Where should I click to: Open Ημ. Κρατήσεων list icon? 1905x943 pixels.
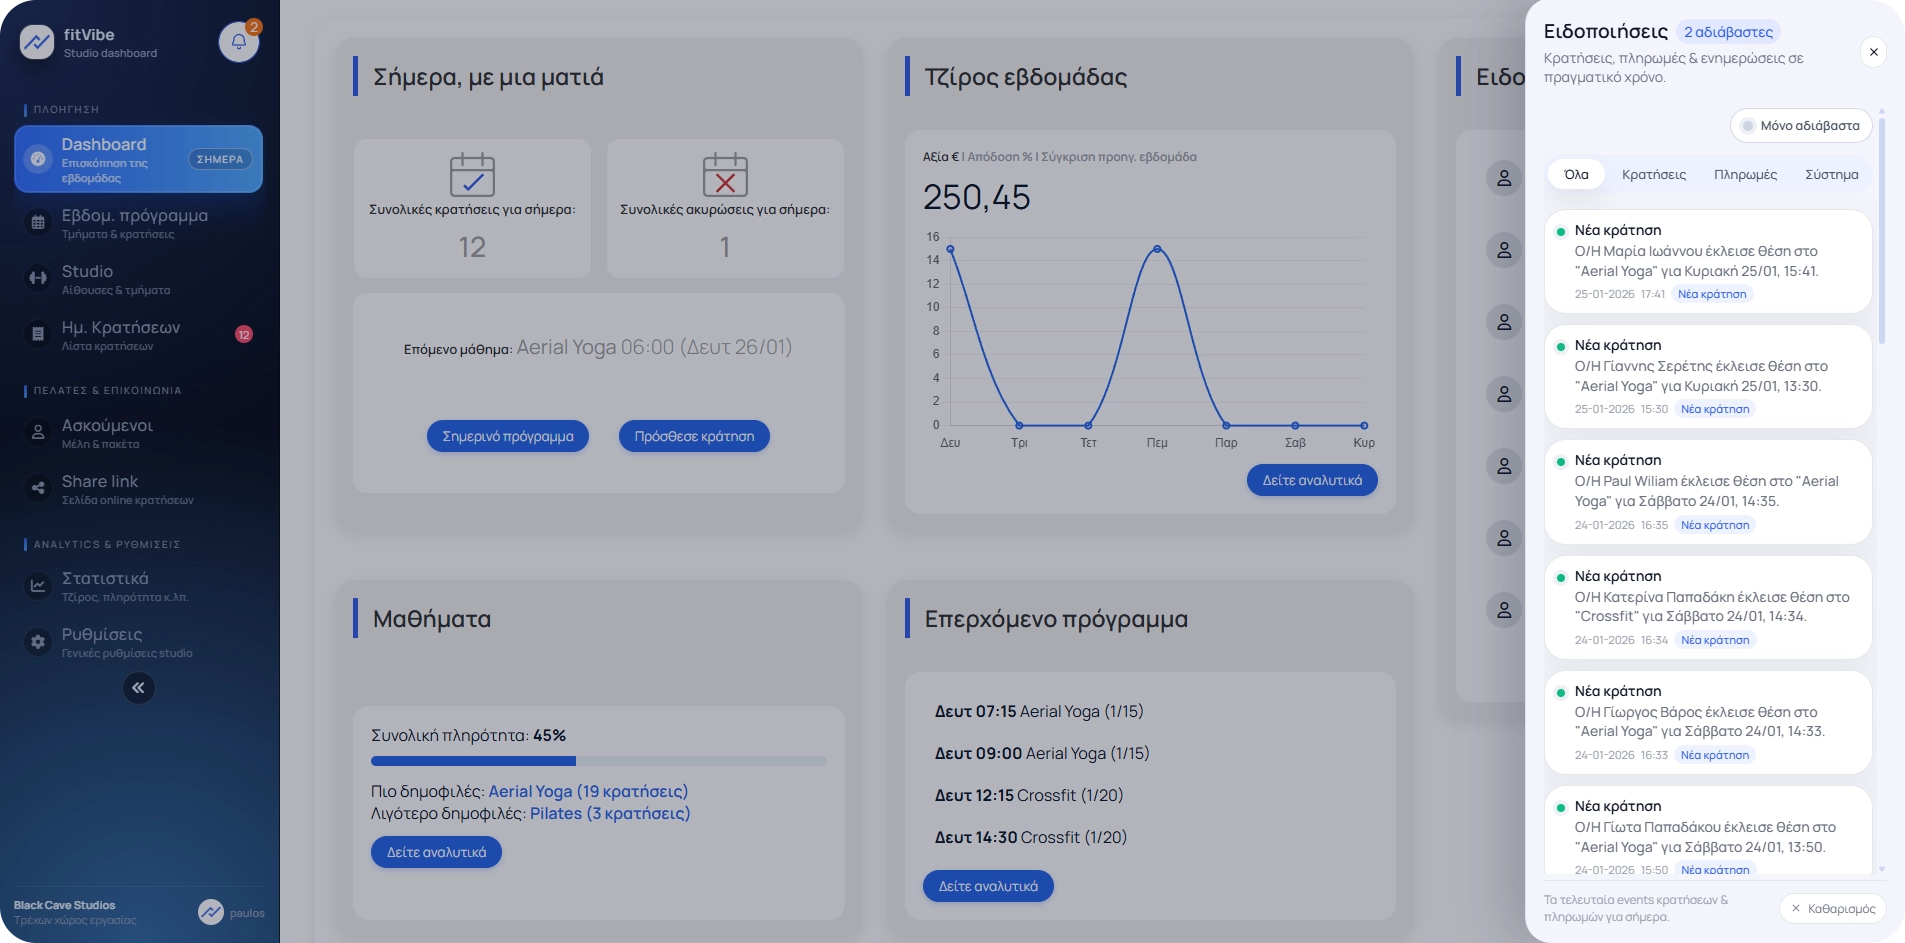(38, 334)
